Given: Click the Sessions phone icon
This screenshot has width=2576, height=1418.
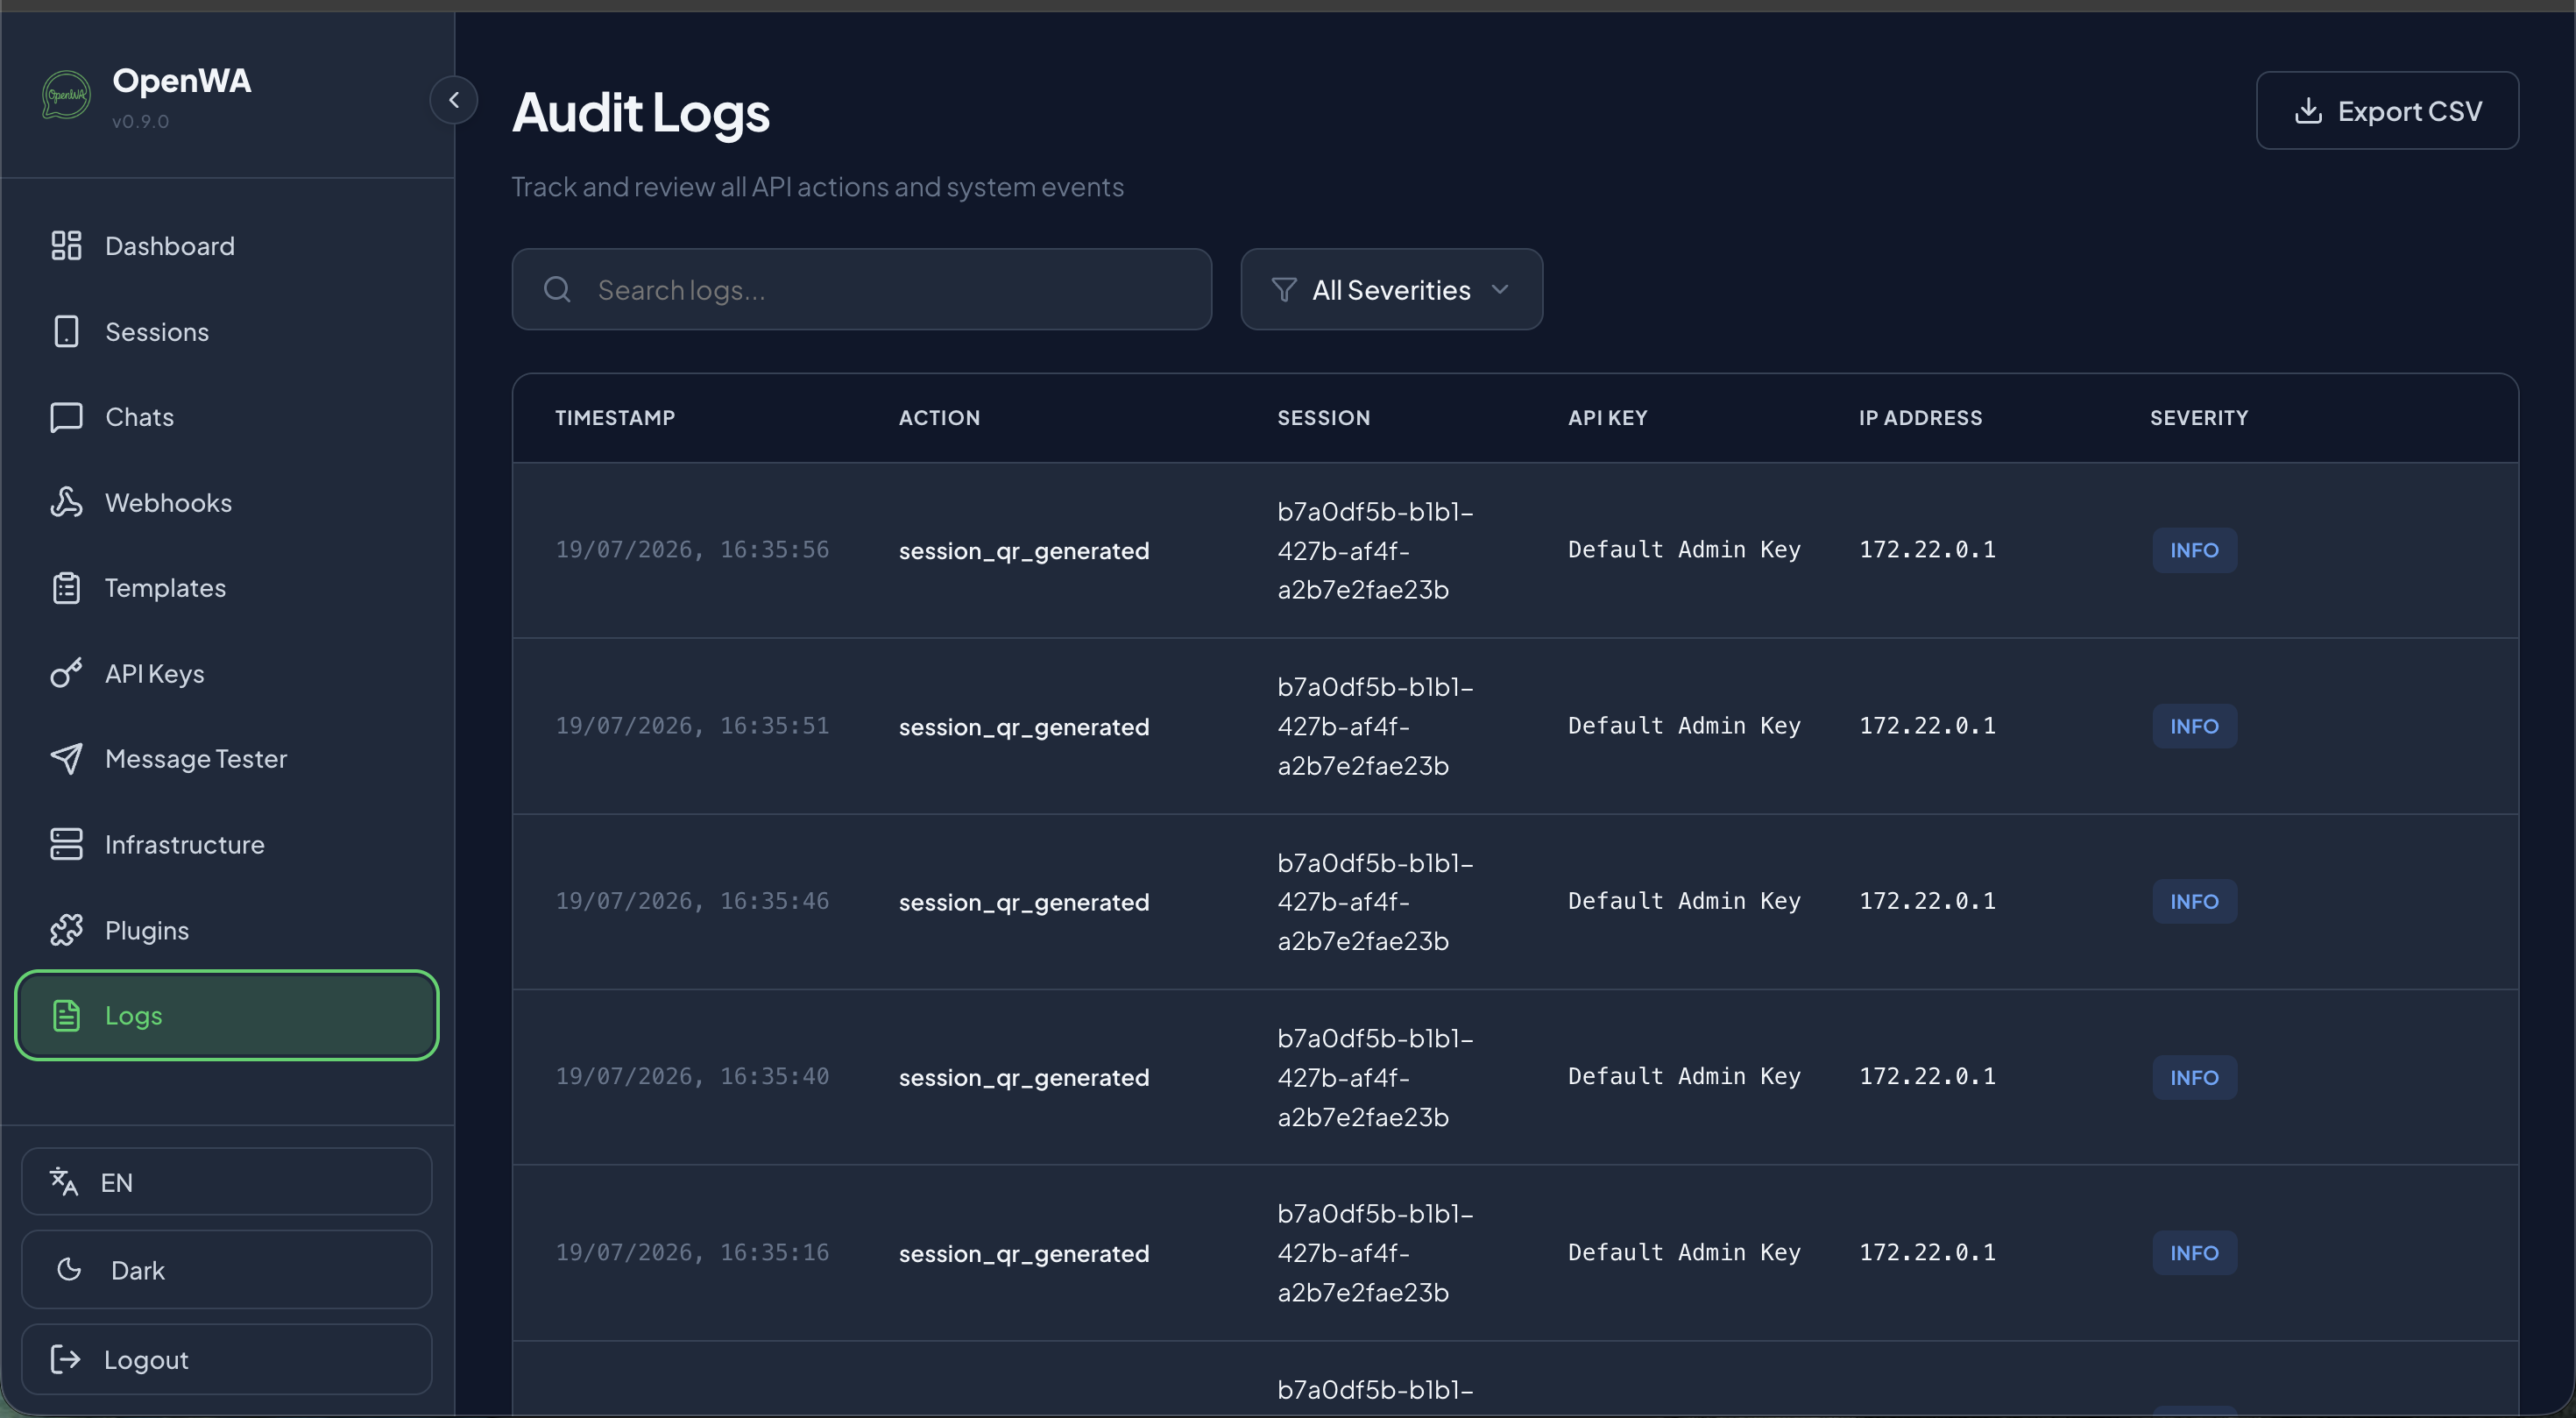Looking at the screenshot, I should (x=66, y=331).
